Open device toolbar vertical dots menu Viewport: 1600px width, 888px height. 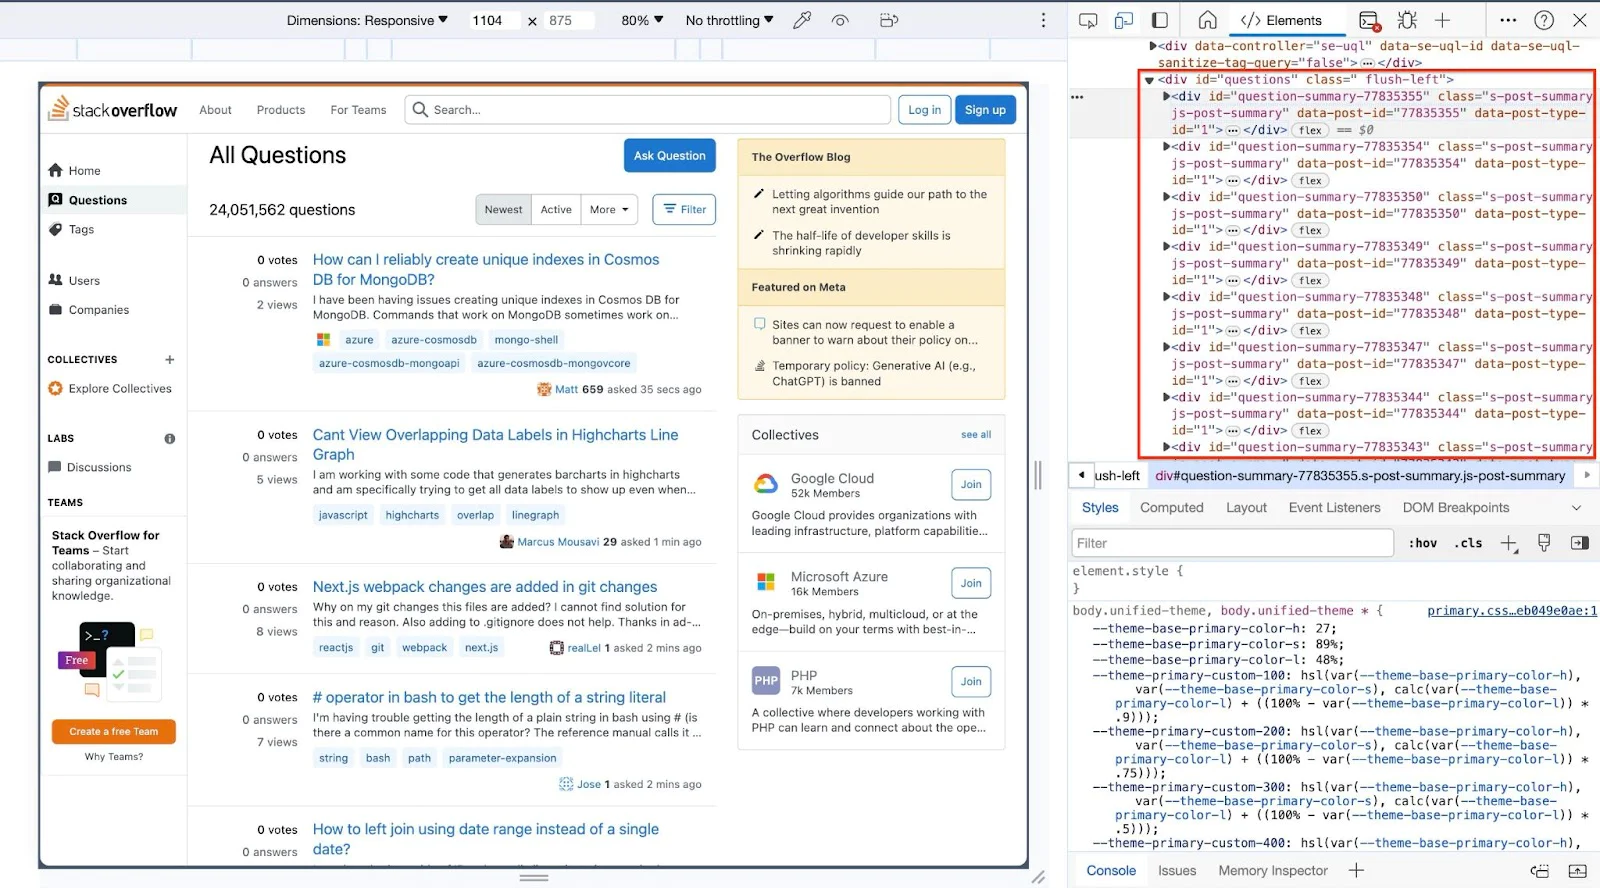pos(1043,20)
